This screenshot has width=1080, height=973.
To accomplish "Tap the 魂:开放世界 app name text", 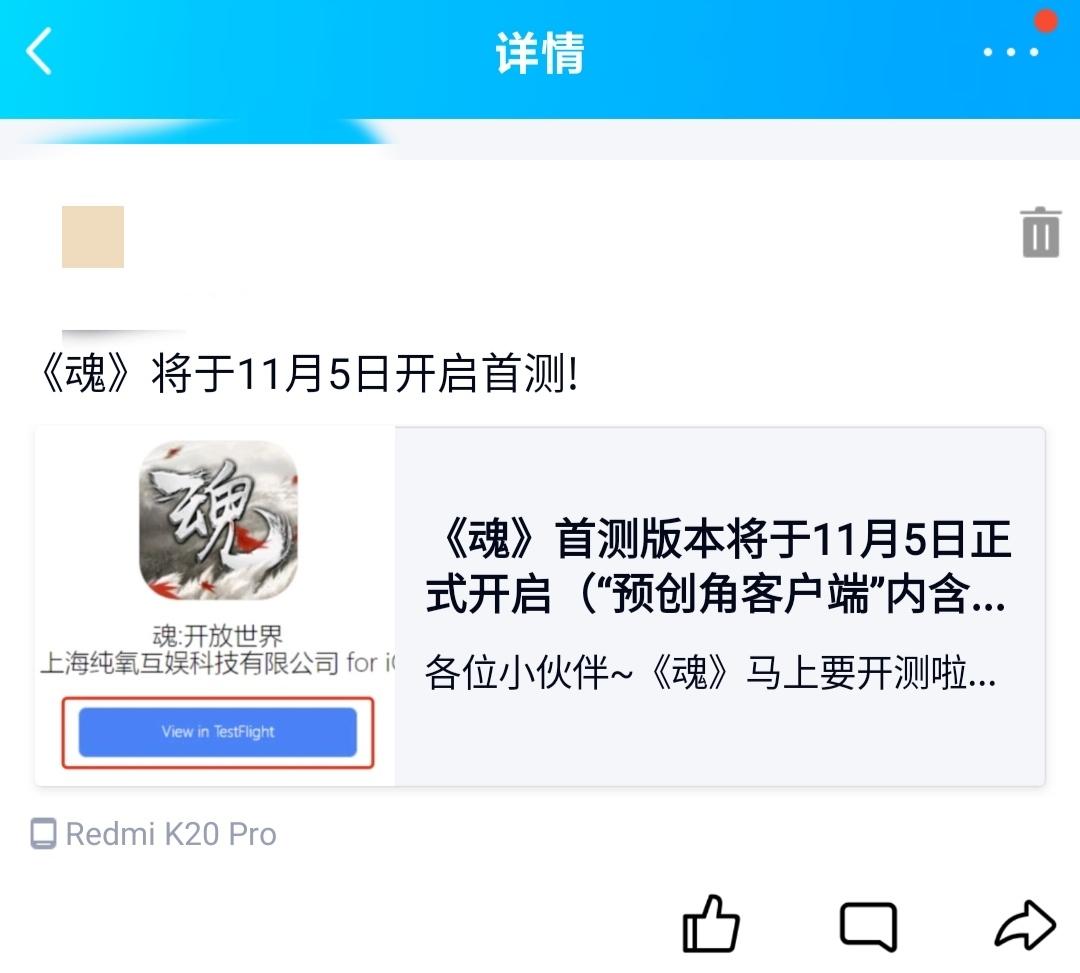I will (218, 635).
